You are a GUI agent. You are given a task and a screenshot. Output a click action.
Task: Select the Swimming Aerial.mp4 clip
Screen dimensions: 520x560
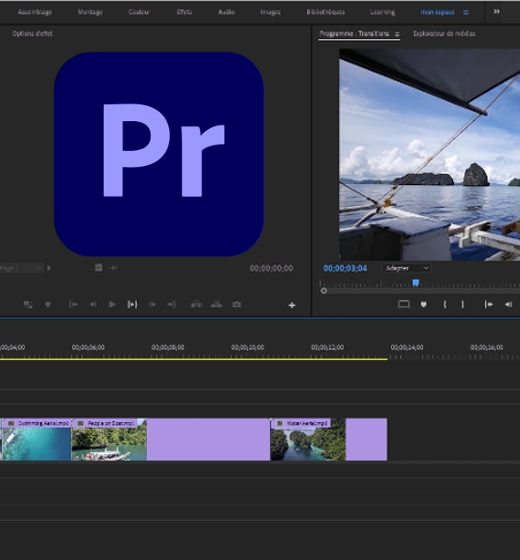point(36,439)
